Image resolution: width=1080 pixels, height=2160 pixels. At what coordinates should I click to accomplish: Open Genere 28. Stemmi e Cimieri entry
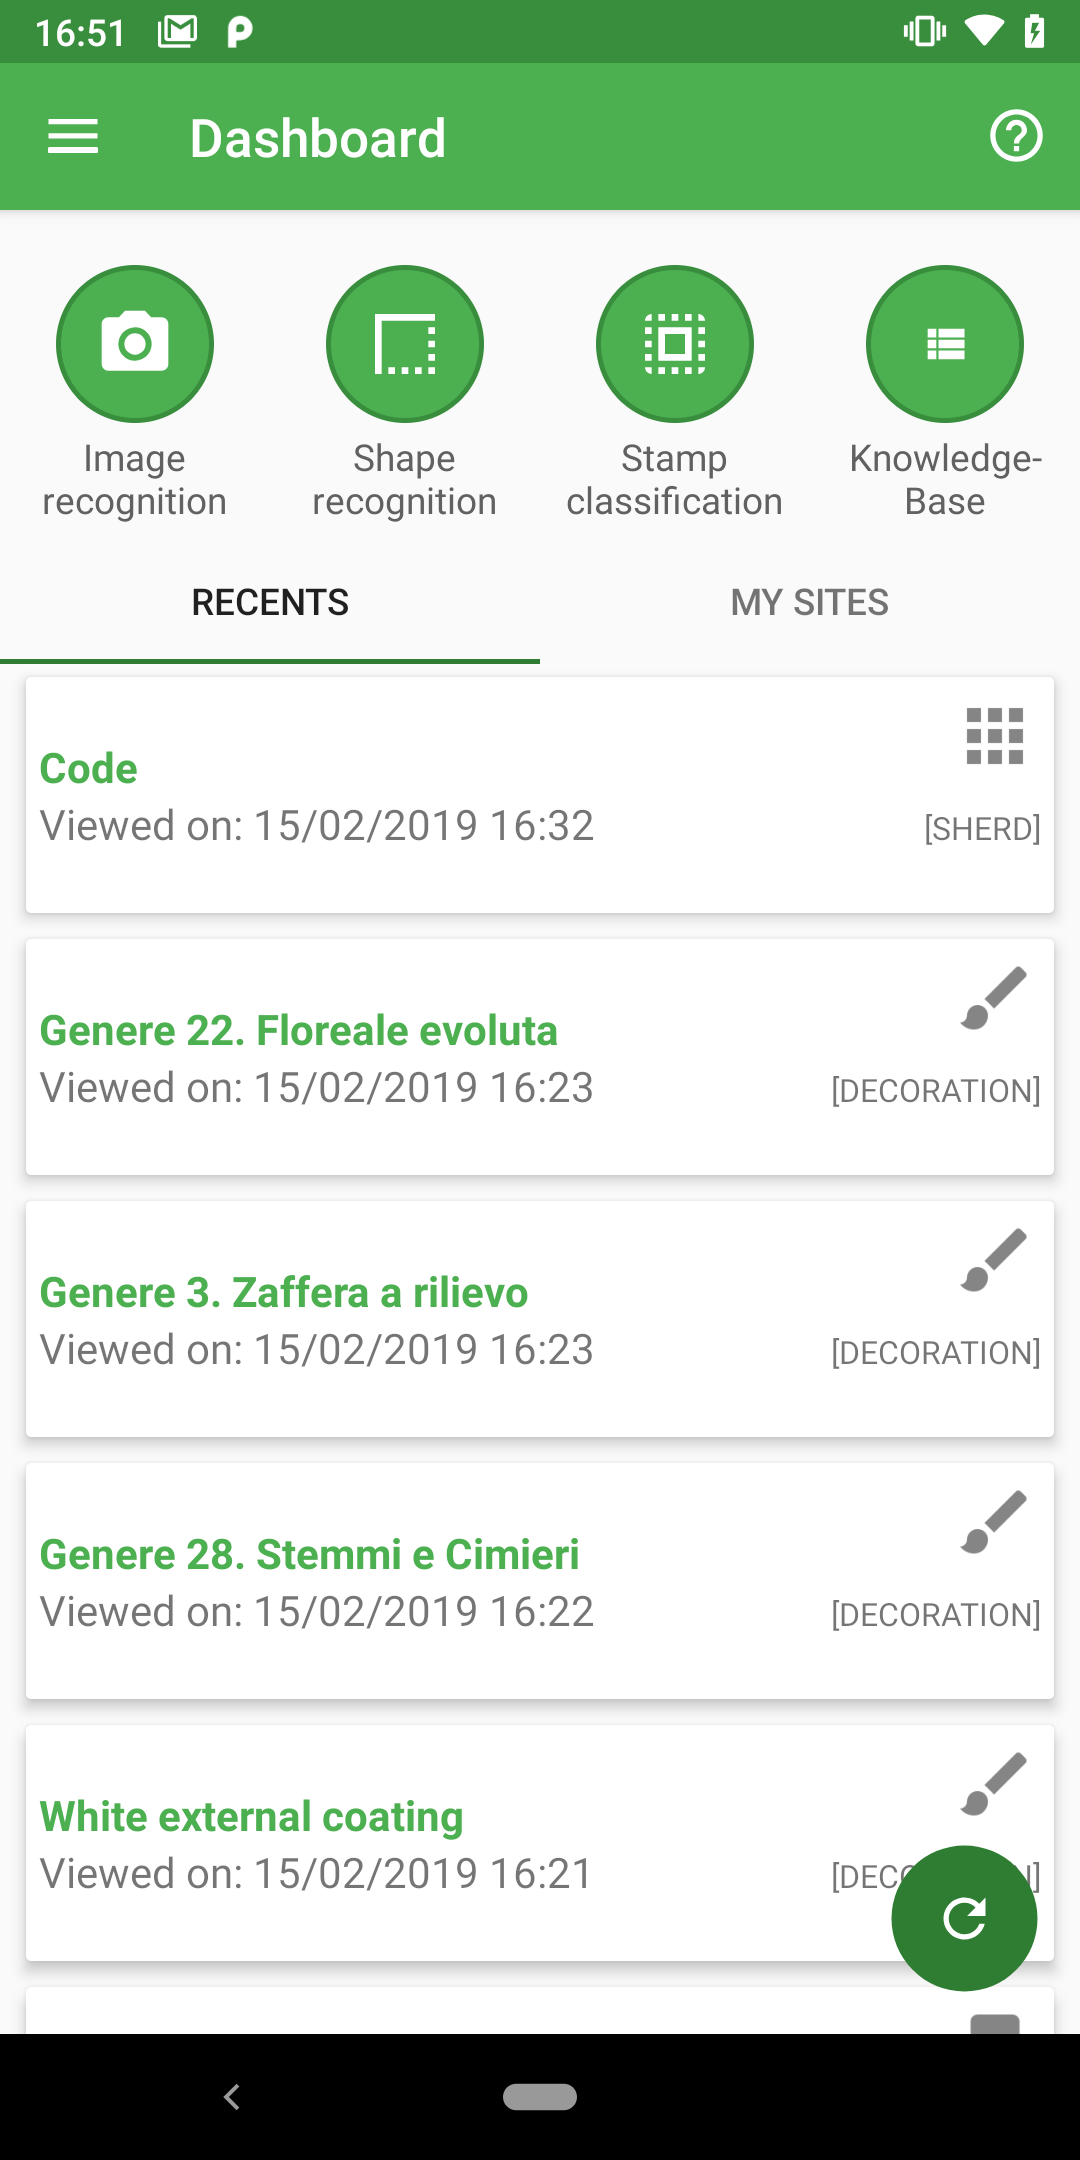(x=400, y=1582)
